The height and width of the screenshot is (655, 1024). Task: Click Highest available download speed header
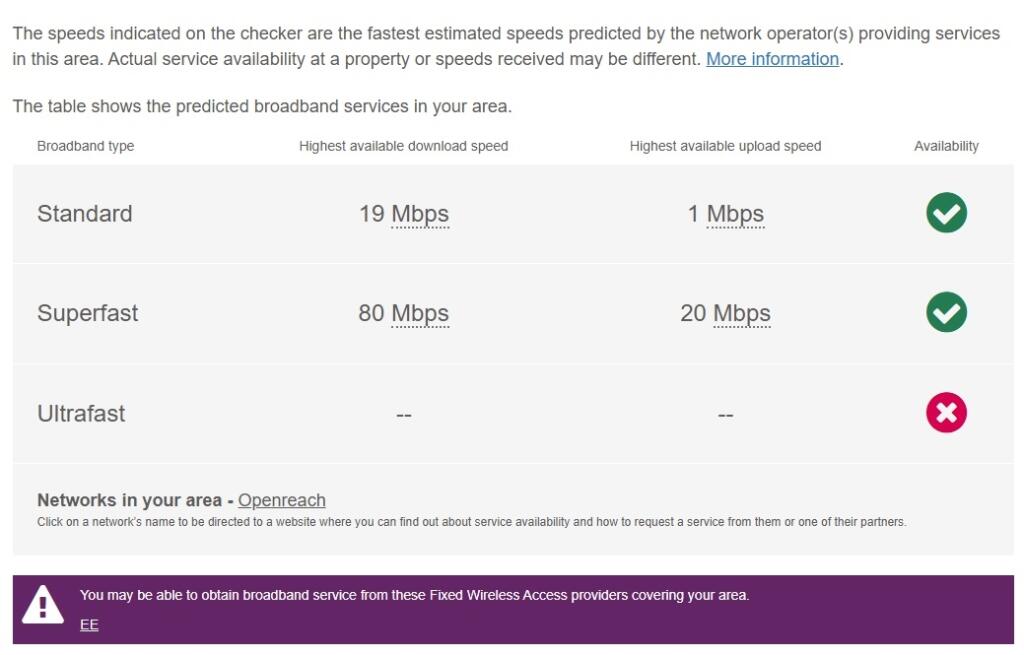[x=403, y=146]
